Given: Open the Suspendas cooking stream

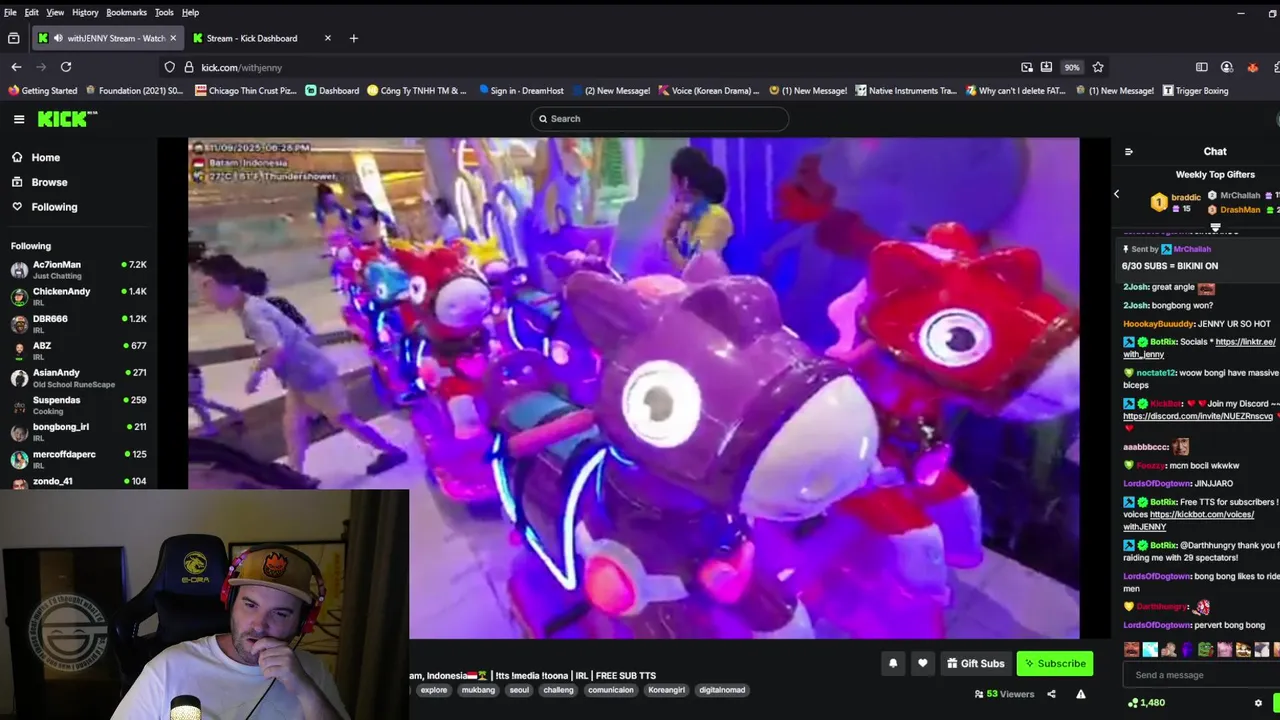Looking at the screenshot, I should pos(78,404).
